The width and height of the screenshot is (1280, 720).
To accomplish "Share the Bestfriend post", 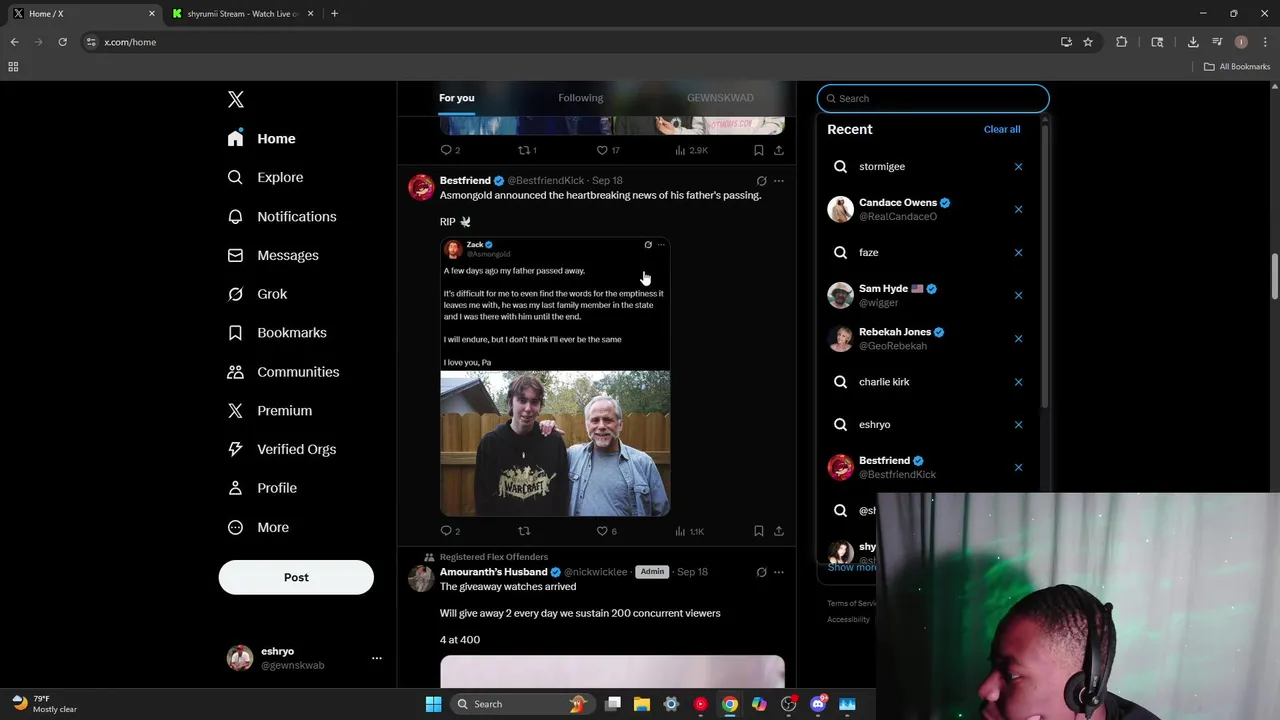I will coord(779,531).
